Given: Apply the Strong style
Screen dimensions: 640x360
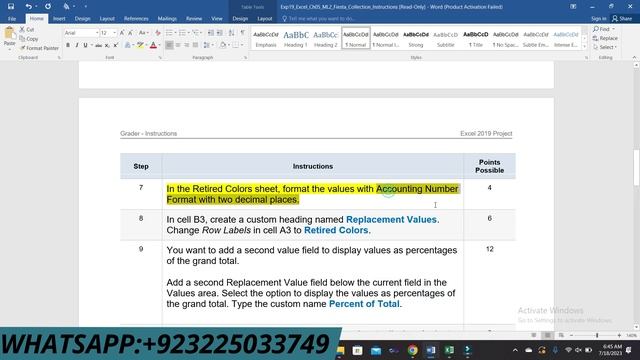Looking at the screenshot, I should (416, 39).
